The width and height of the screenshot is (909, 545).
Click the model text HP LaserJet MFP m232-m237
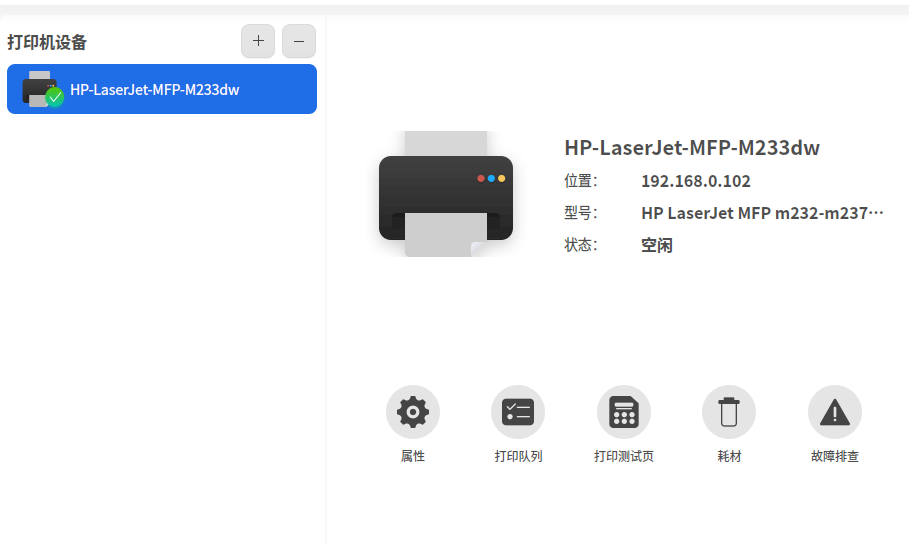click(x=762, y=213)
